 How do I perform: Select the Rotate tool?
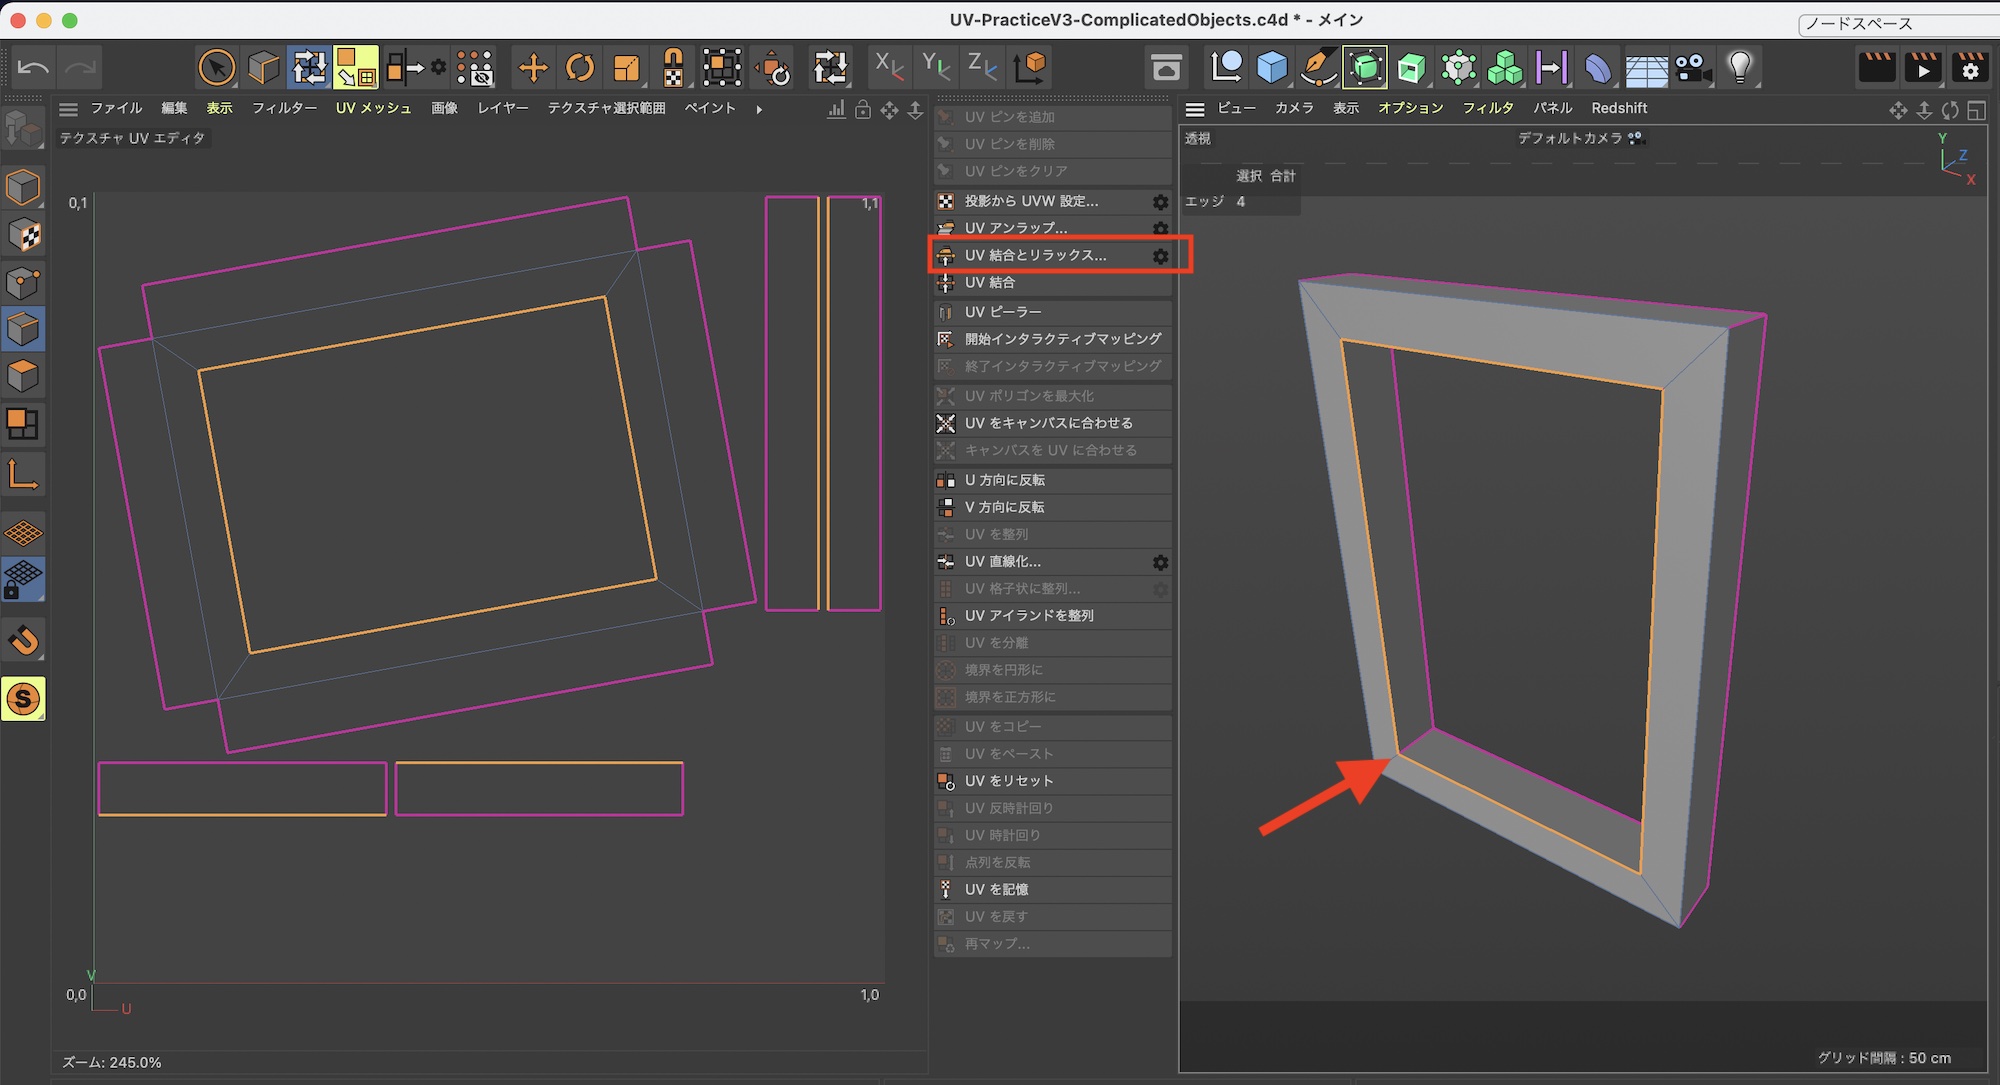click(x=580, y=68)
